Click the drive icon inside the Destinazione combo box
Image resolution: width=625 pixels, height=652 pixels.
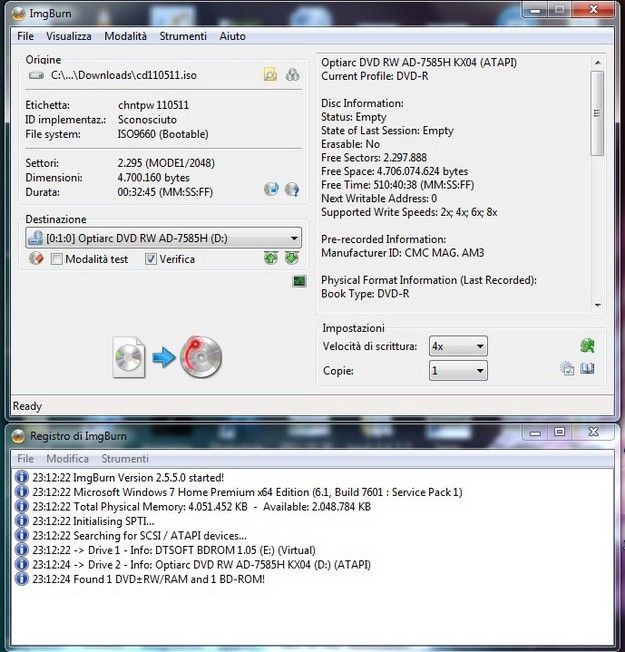pos(35,238)
